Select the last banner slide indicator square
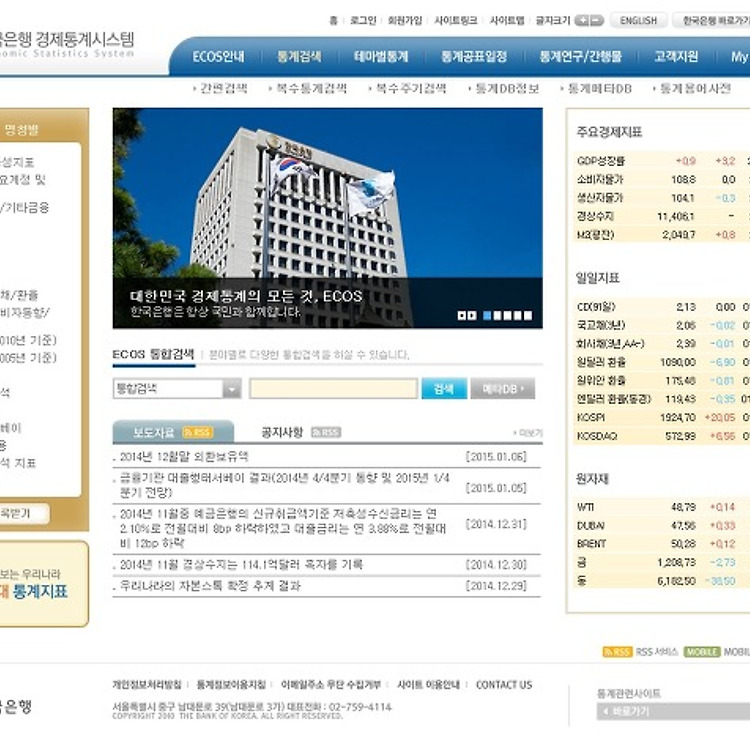Screen dimensions: 750x750 [527, 315]
